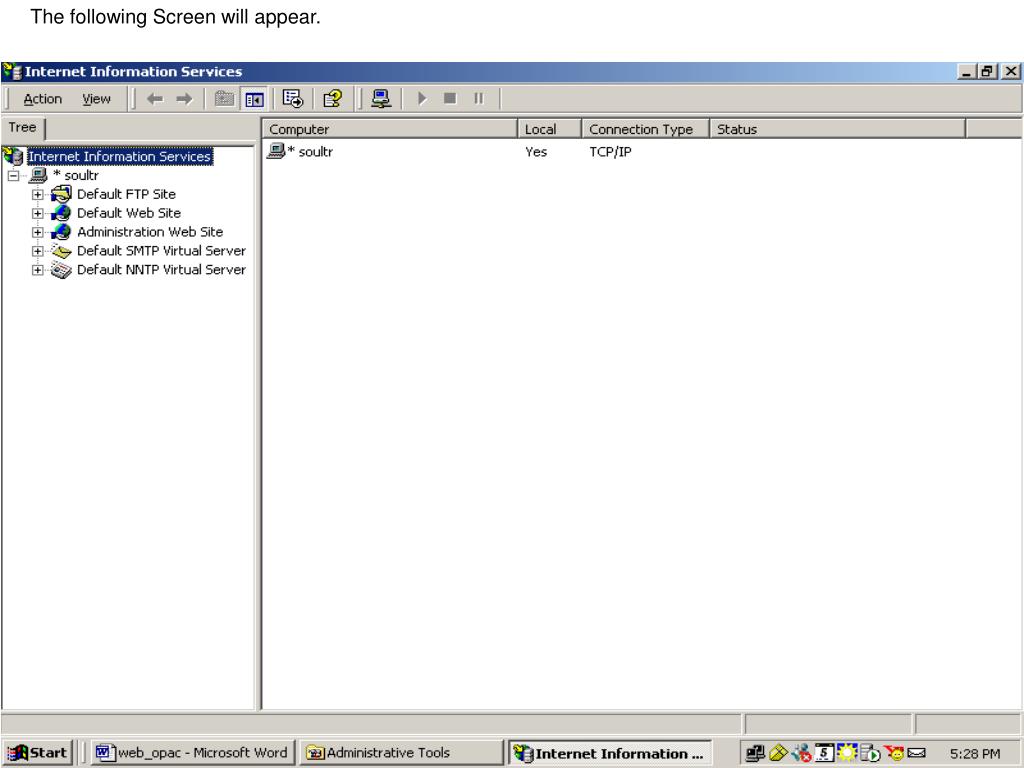This screenshot has width=1024, height=768.
Task: Click the Up one level toolbar icon
Action: [x=224, y=99]
